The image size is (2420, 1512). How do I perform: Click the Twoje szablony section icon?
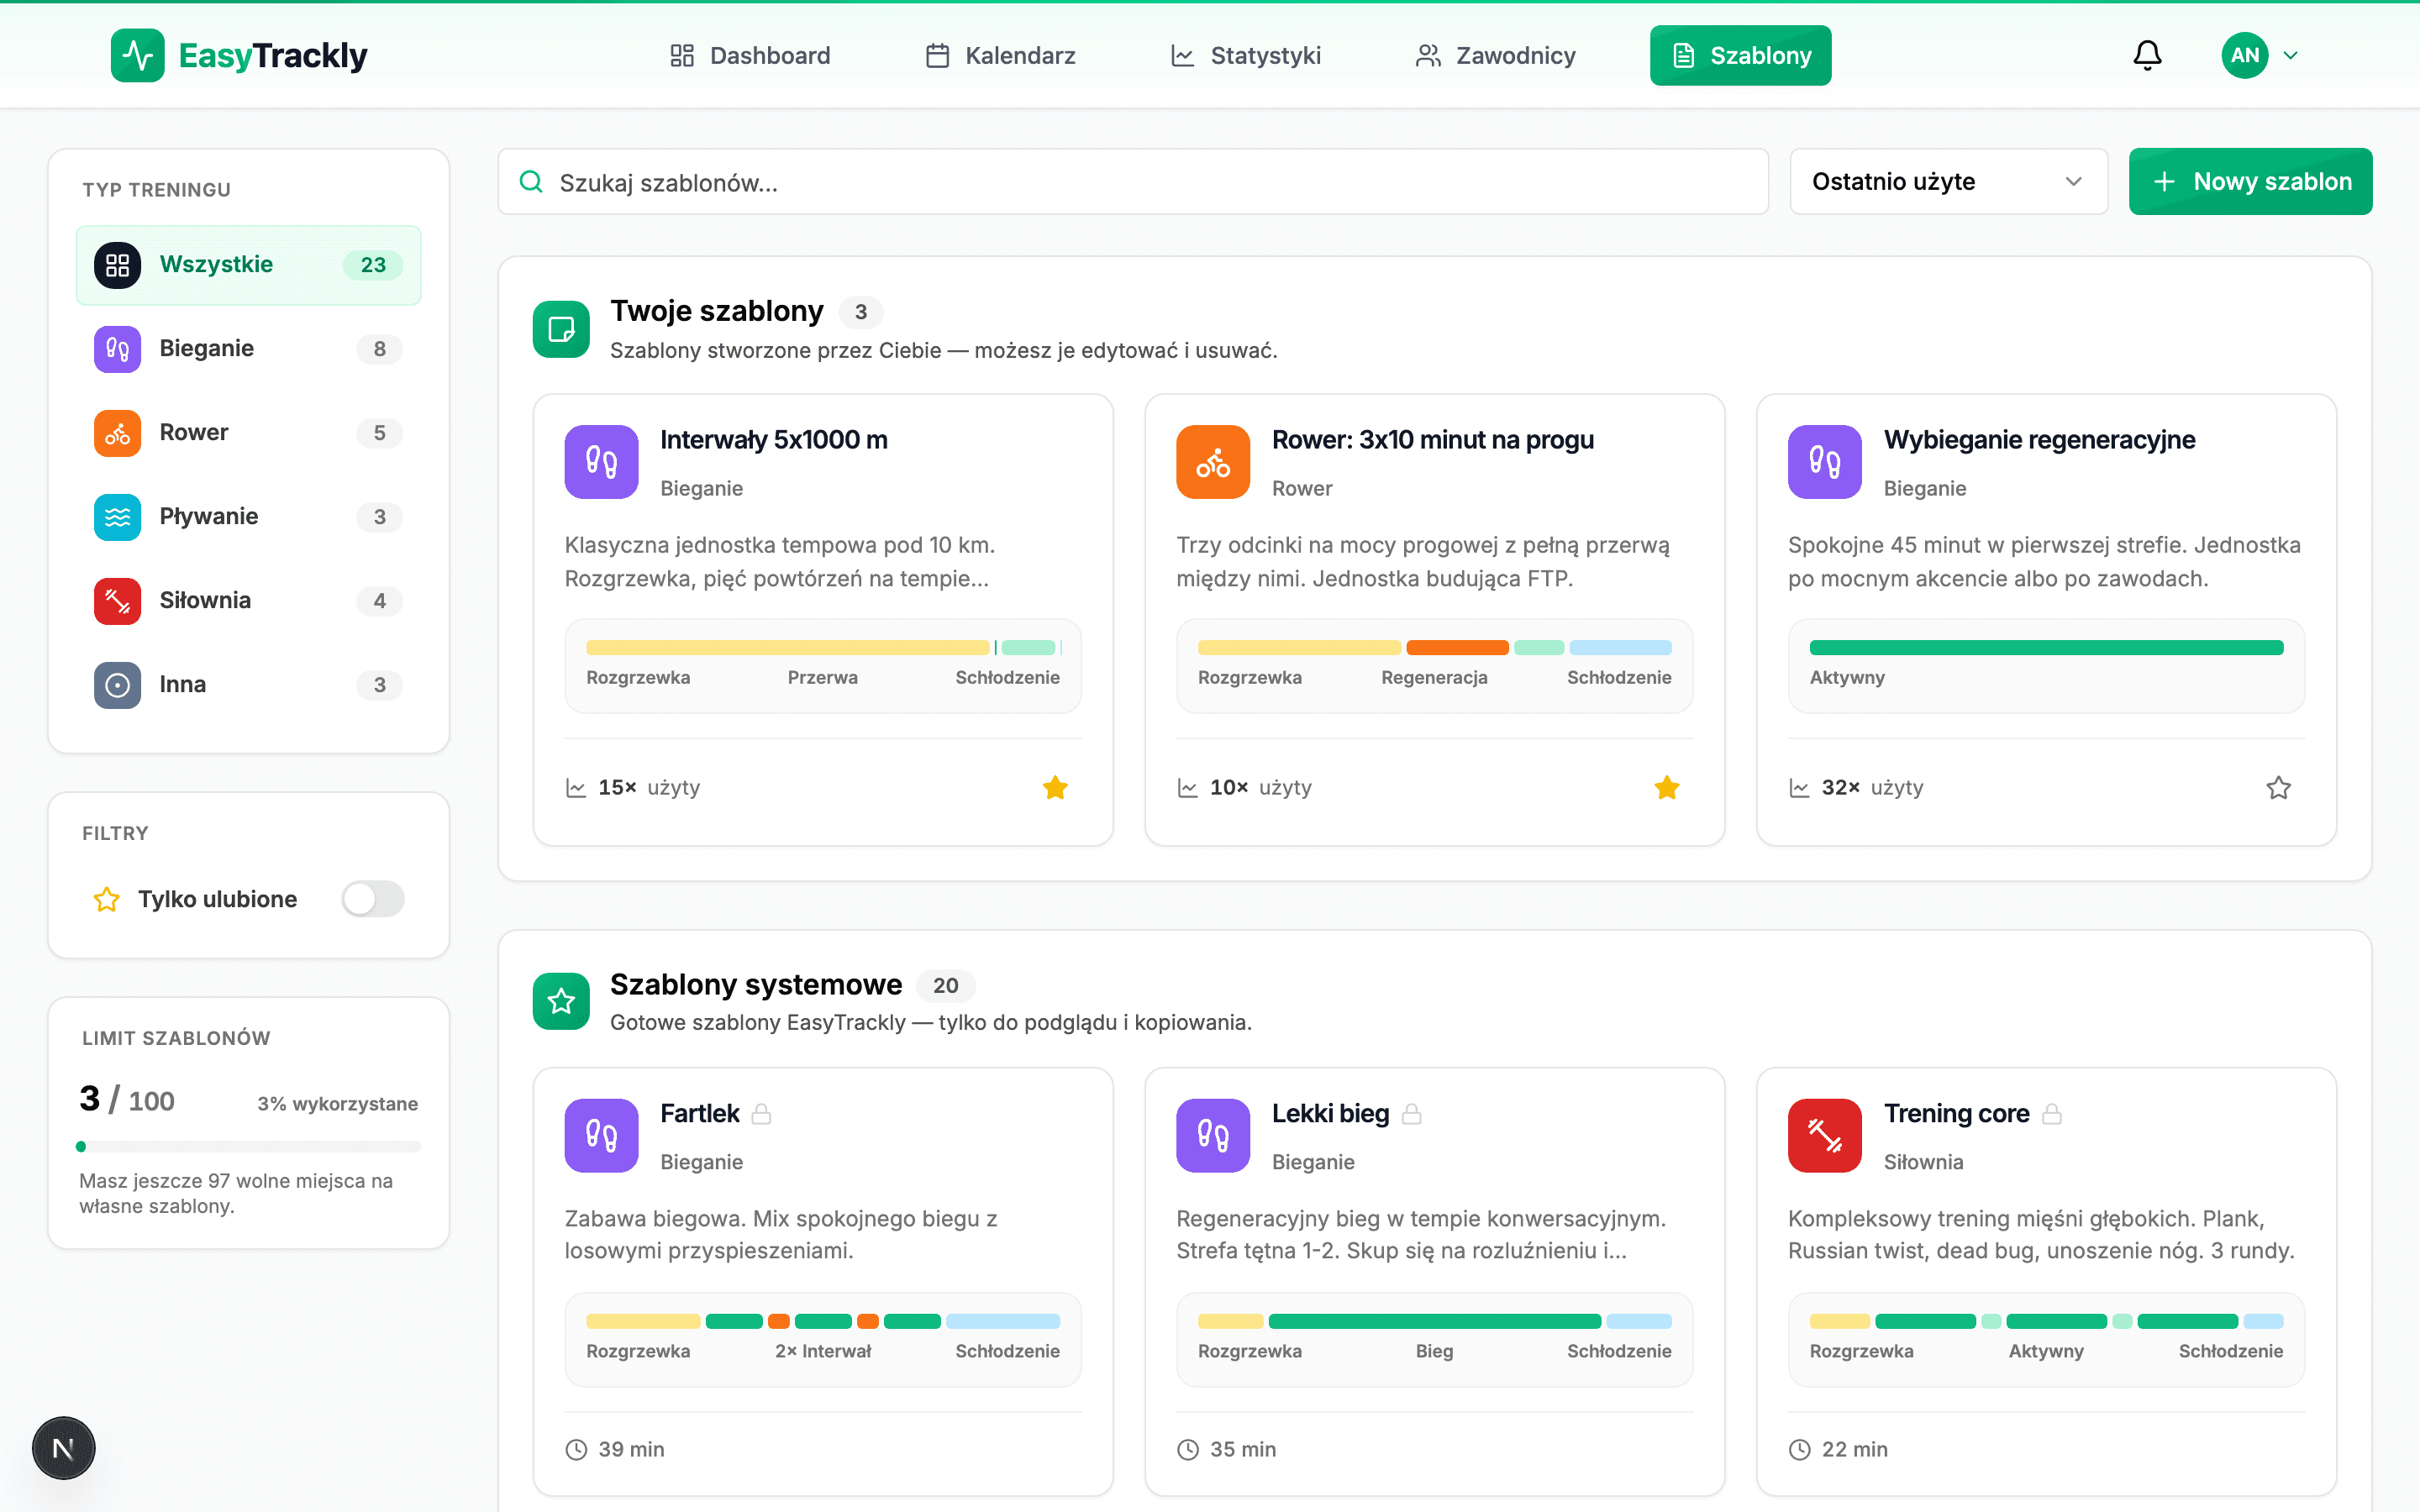[561, 329]
